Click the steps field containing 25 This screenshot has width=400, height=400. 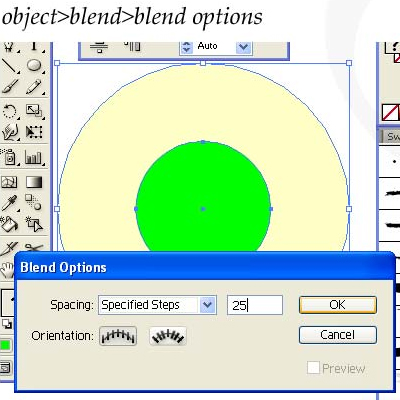tap(255, 305)
